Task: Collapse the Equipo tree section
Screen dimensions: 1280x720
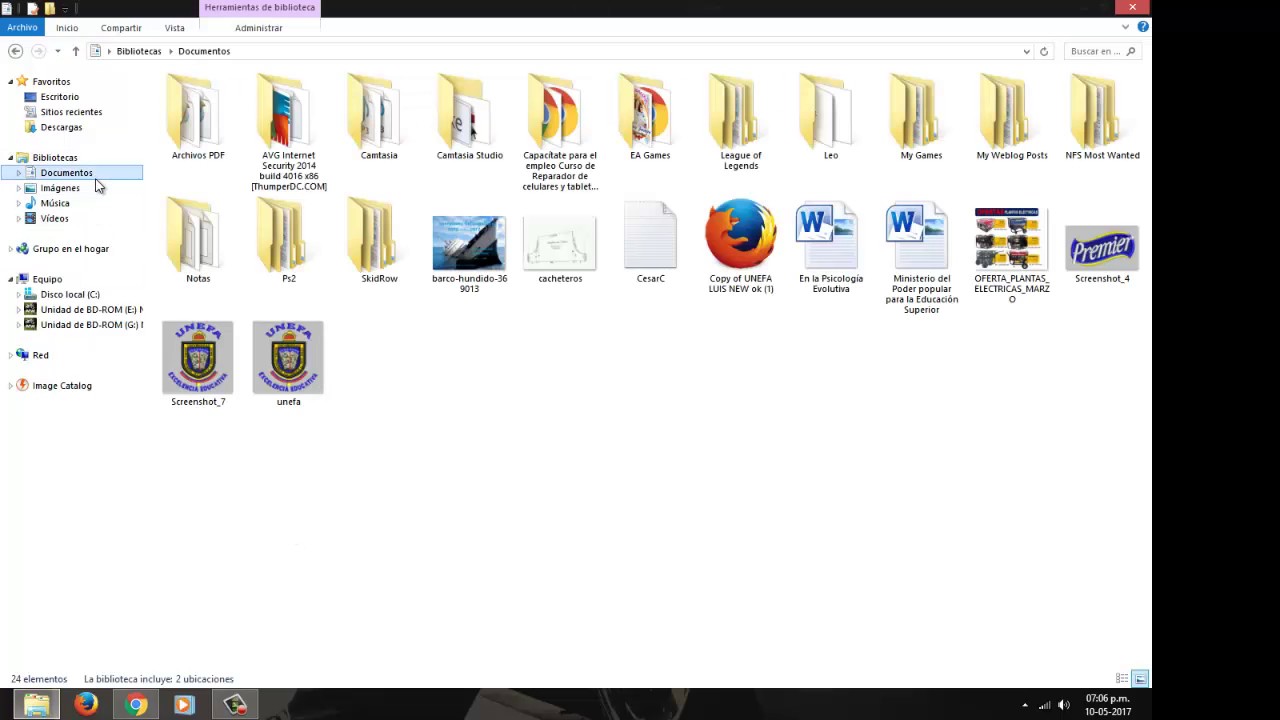Action: pyautogui.click(x=10, y=279)
